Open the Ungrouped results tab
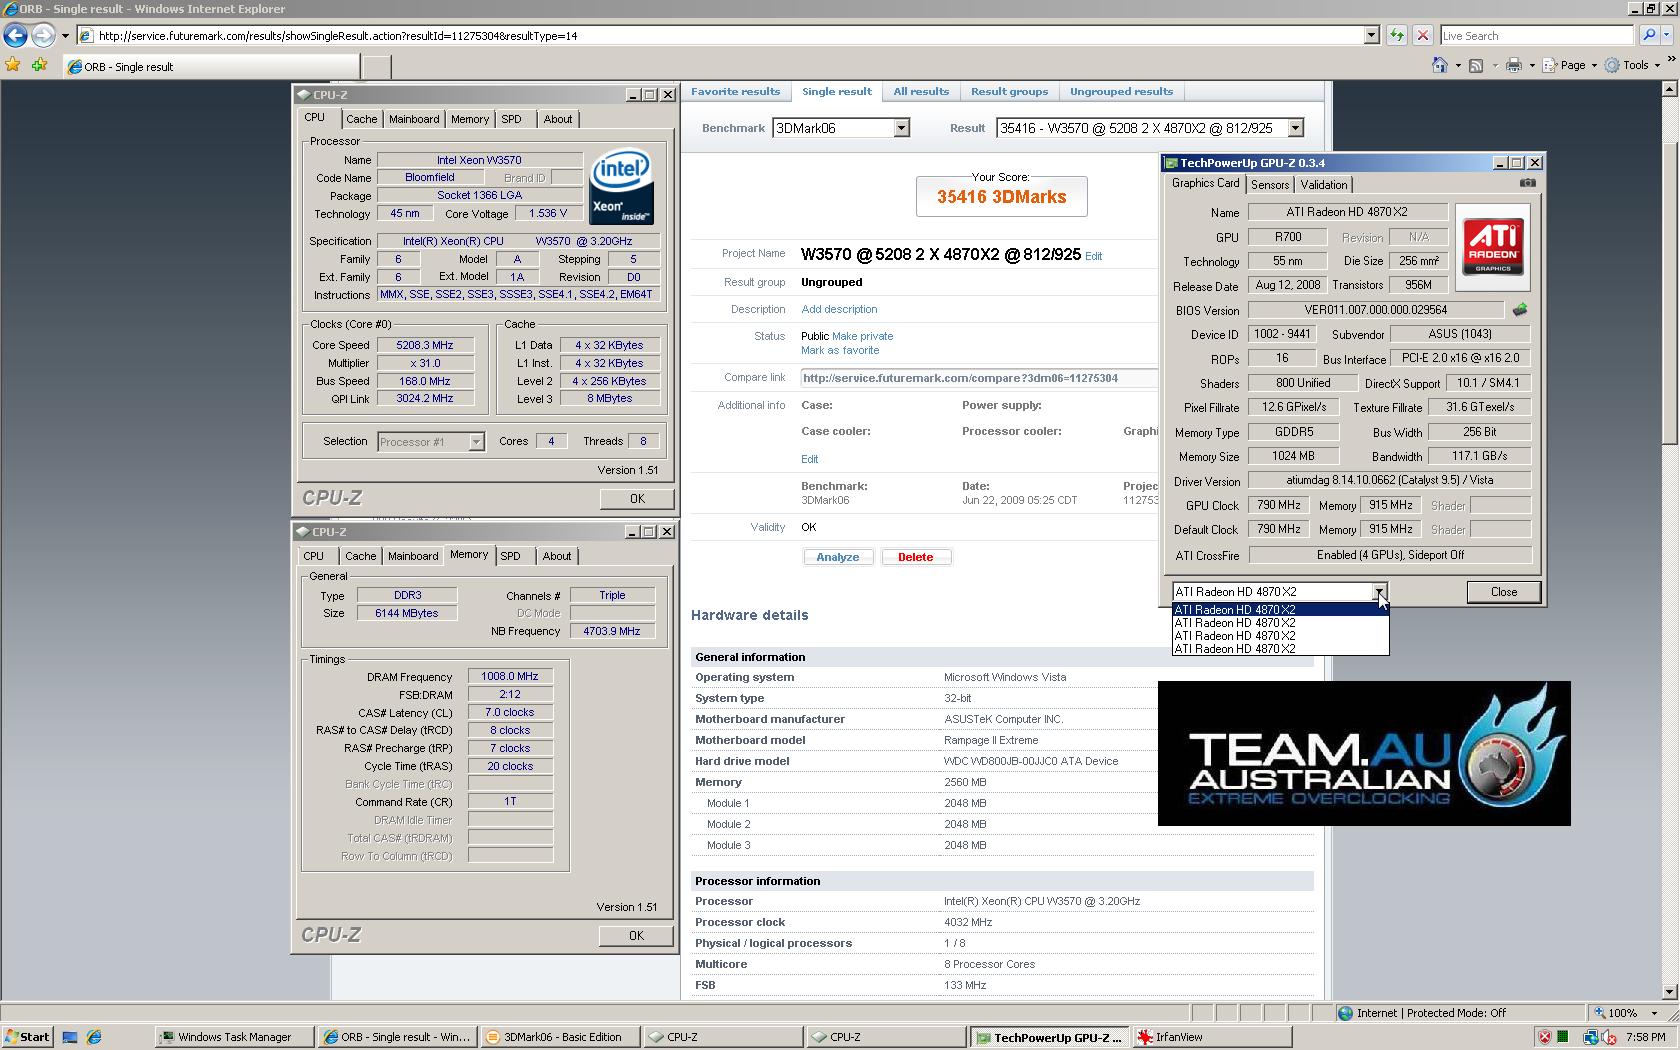 [1121, 91]
